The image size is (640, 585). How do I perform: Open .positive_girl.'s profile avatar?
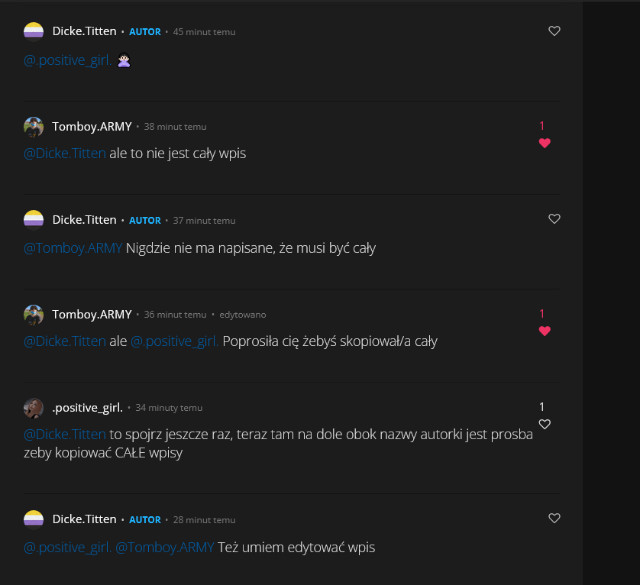(34, 407)
